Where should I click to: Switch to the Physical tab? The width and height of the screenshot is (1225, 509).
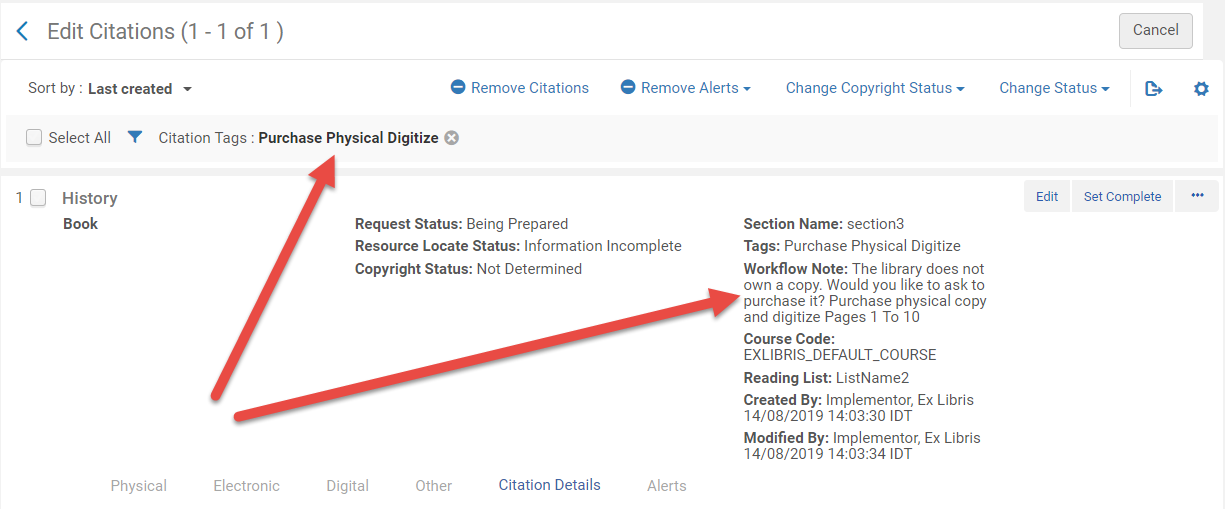point(139,486)
